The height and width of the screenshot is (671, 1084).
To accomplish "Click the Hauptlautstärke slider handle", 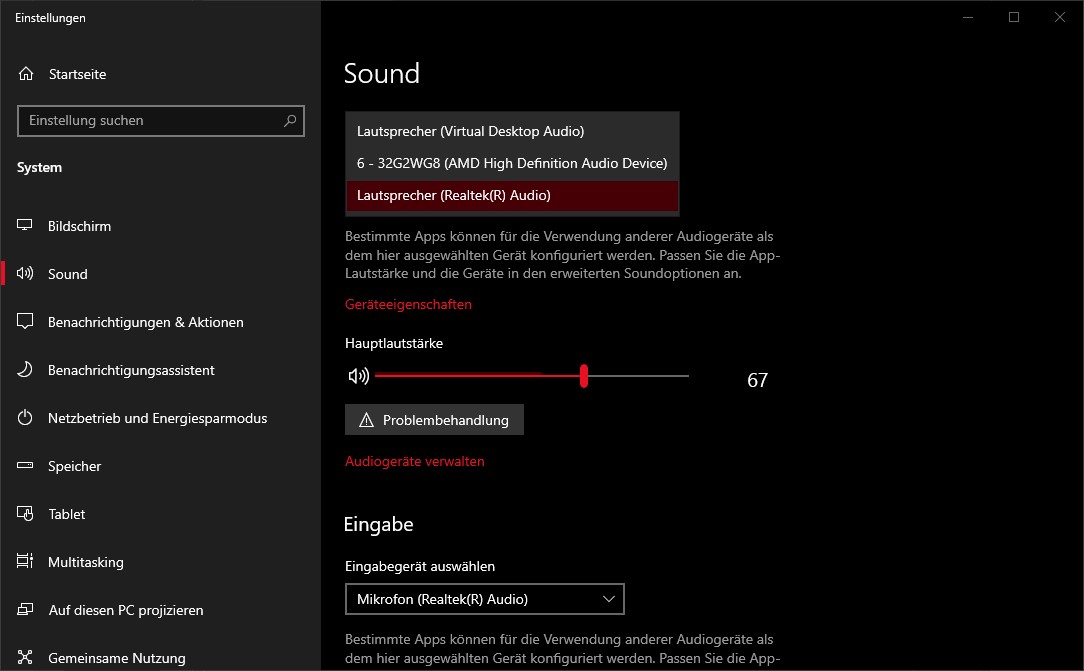I will (583, 376).
